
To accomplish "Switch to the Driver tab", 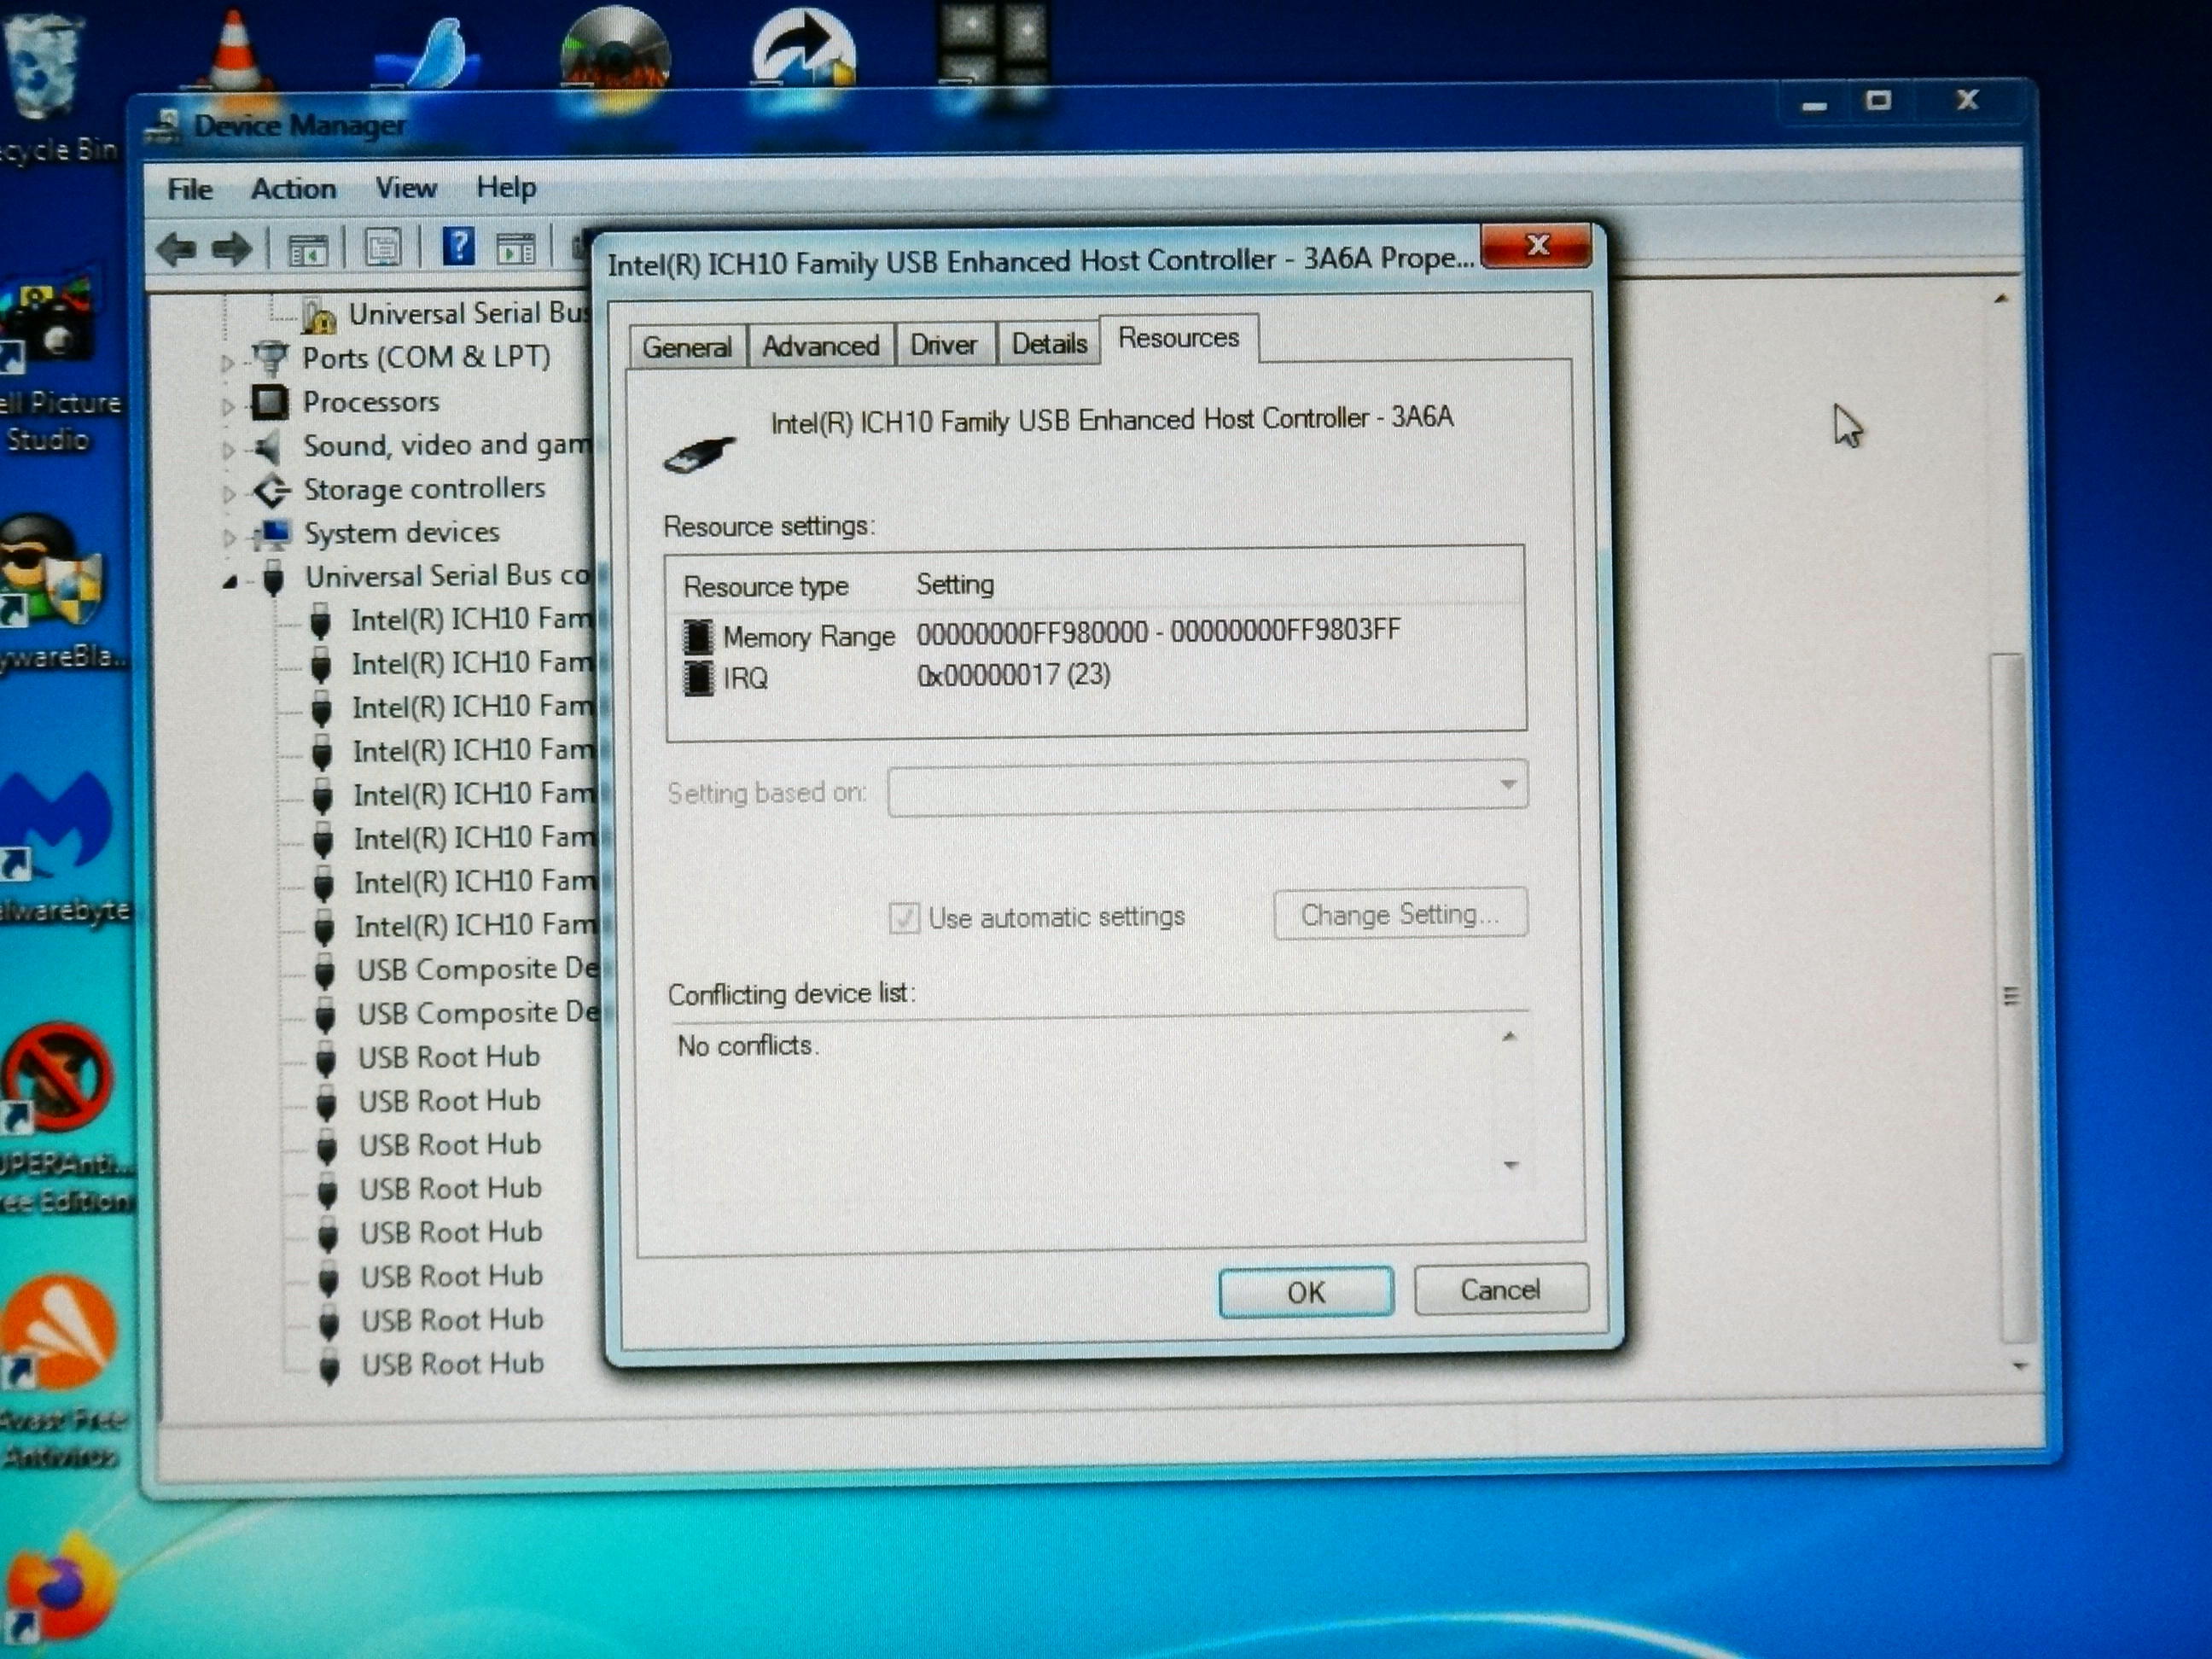I will point(943,345).
